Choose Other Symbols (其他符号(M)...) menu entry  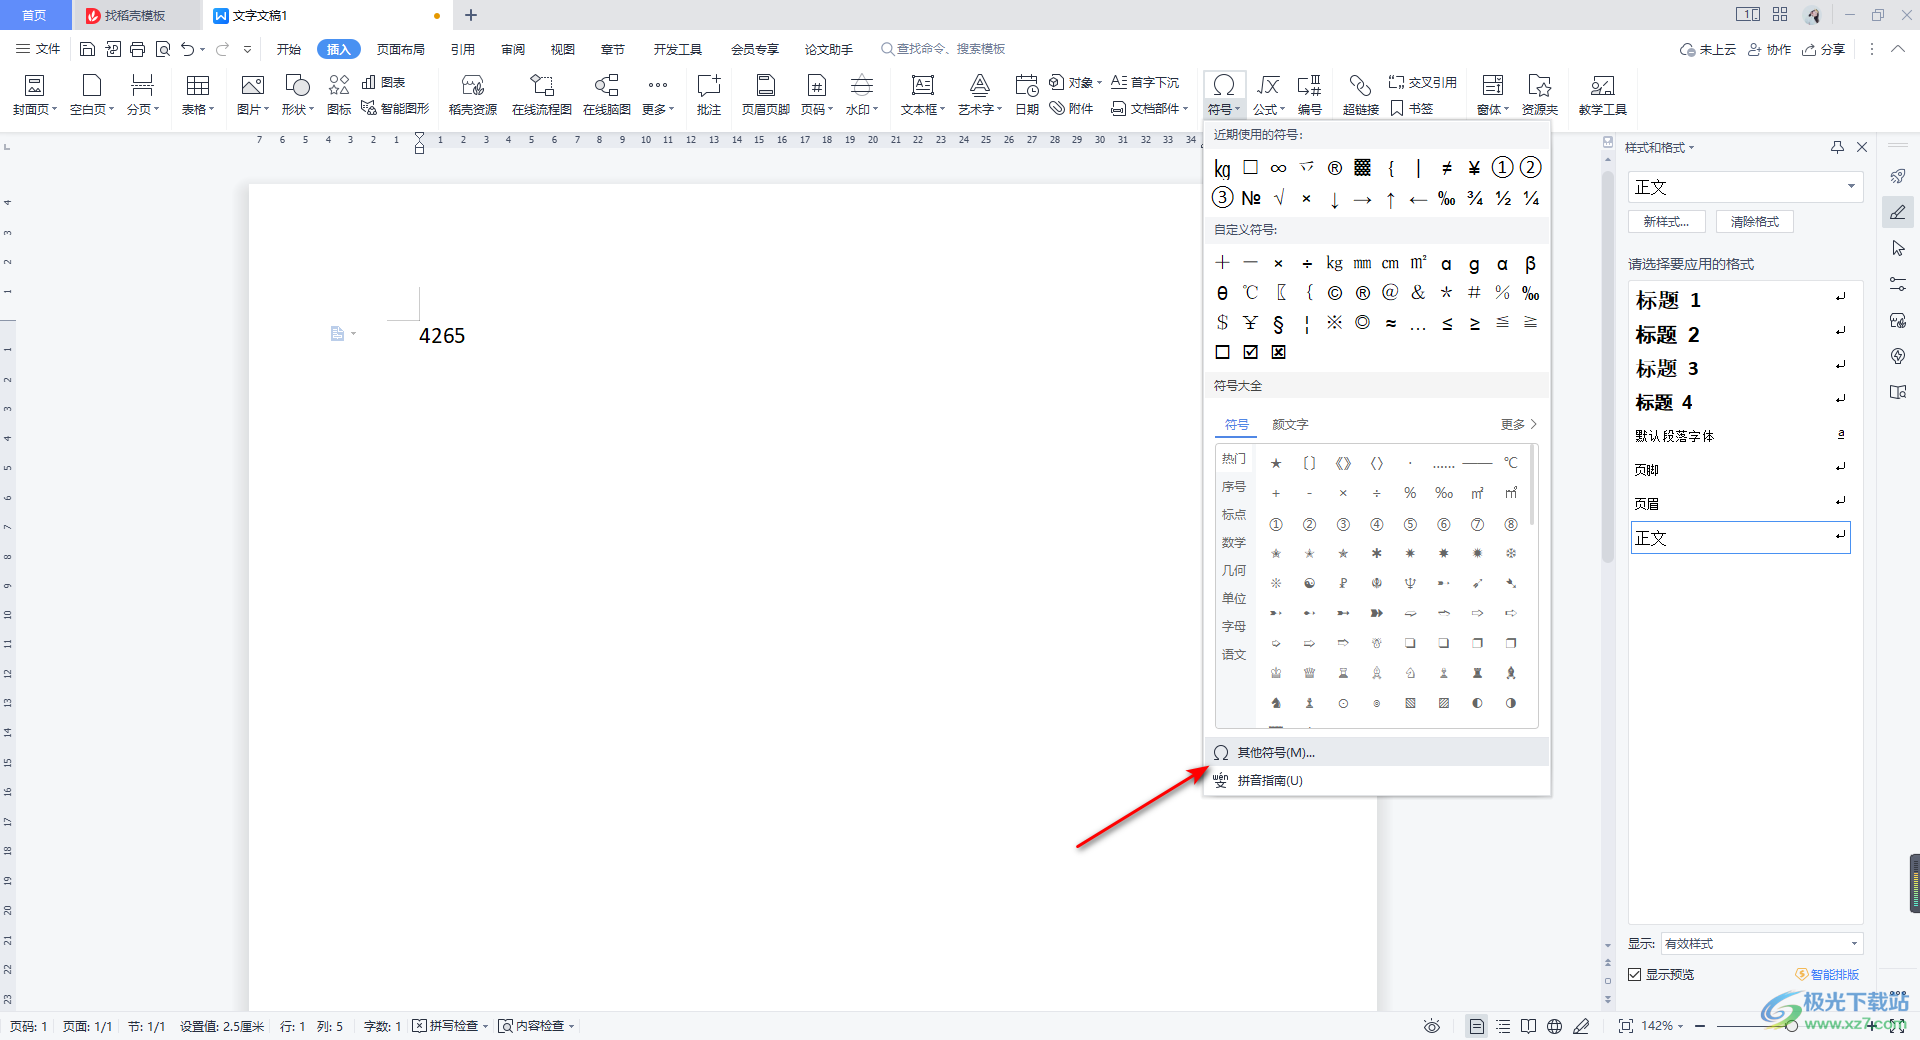(x=1377, y=752)
